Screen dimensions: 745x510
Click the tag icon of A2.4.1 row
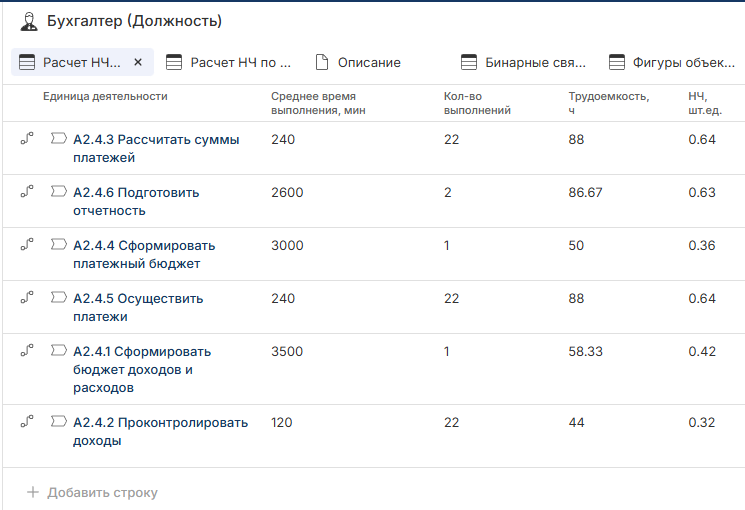tap(58, 351)
